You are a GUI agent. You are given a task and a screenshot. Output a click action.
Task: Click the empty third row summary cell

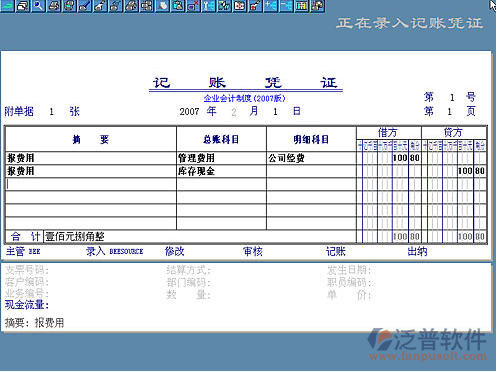[x=91, y=184]
